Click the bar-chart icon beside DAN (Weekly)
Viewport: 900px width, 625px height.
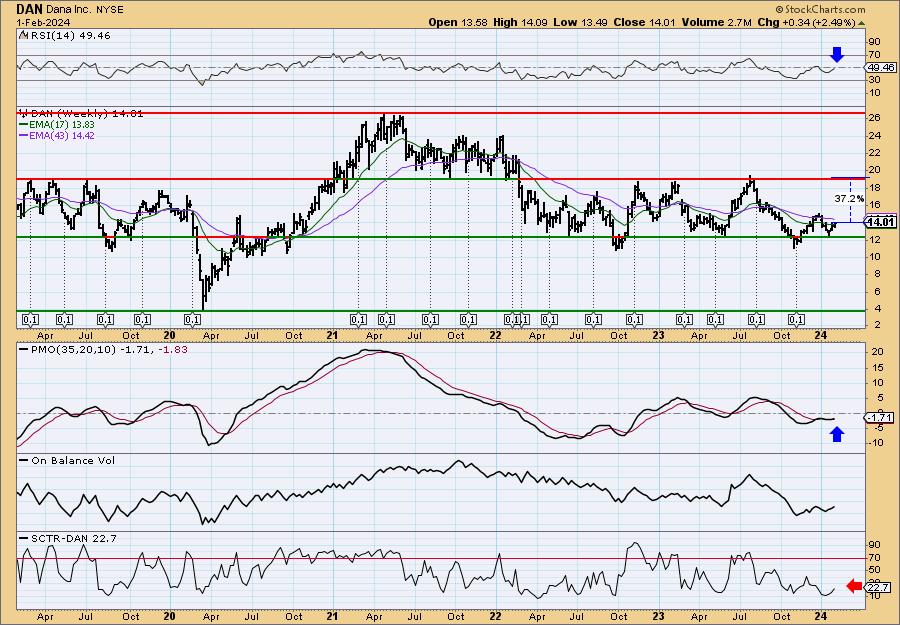[x=24, y=114]
